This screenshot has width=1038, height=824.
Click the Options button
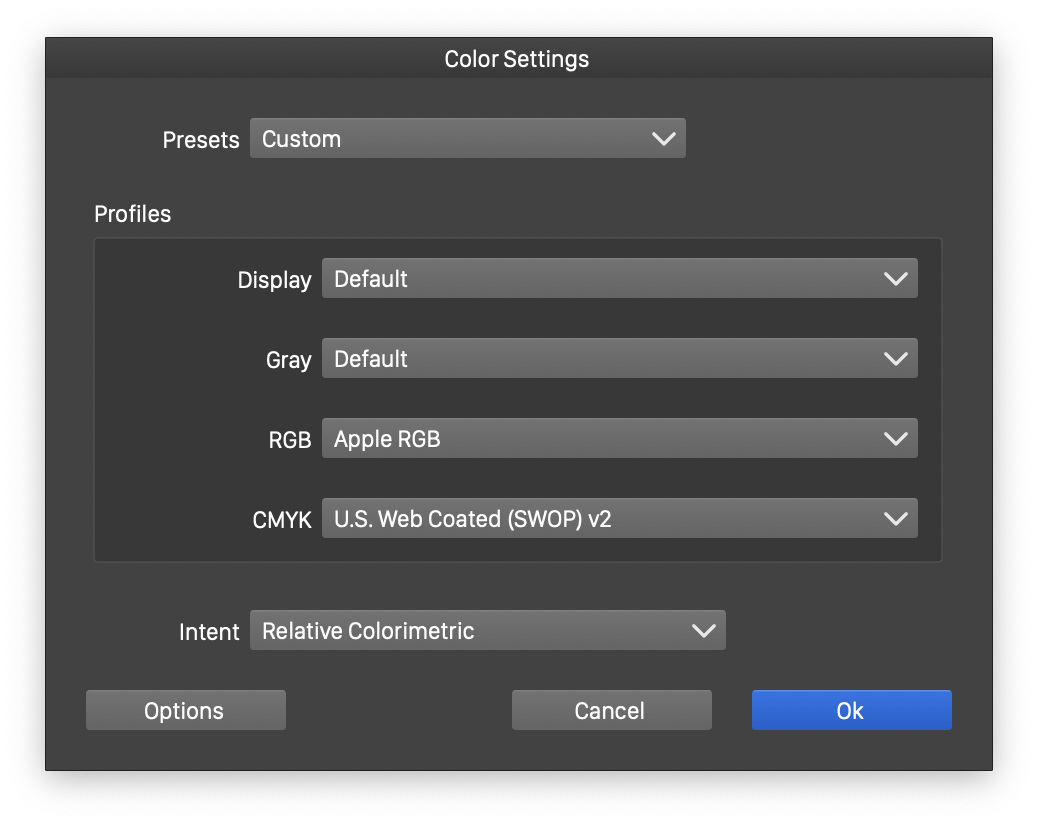pyautogui.click(x=185, y=710)
